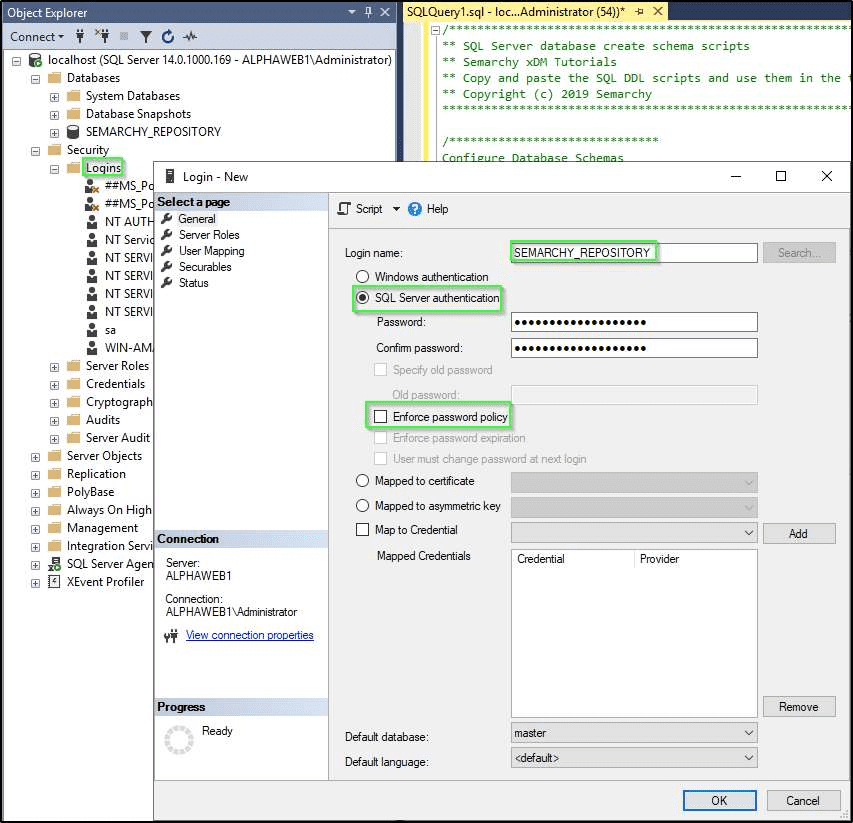This screenshot has height=823, width=853.
Task: Open the Map to Credential combo box
Action: (x=634, y=533)
